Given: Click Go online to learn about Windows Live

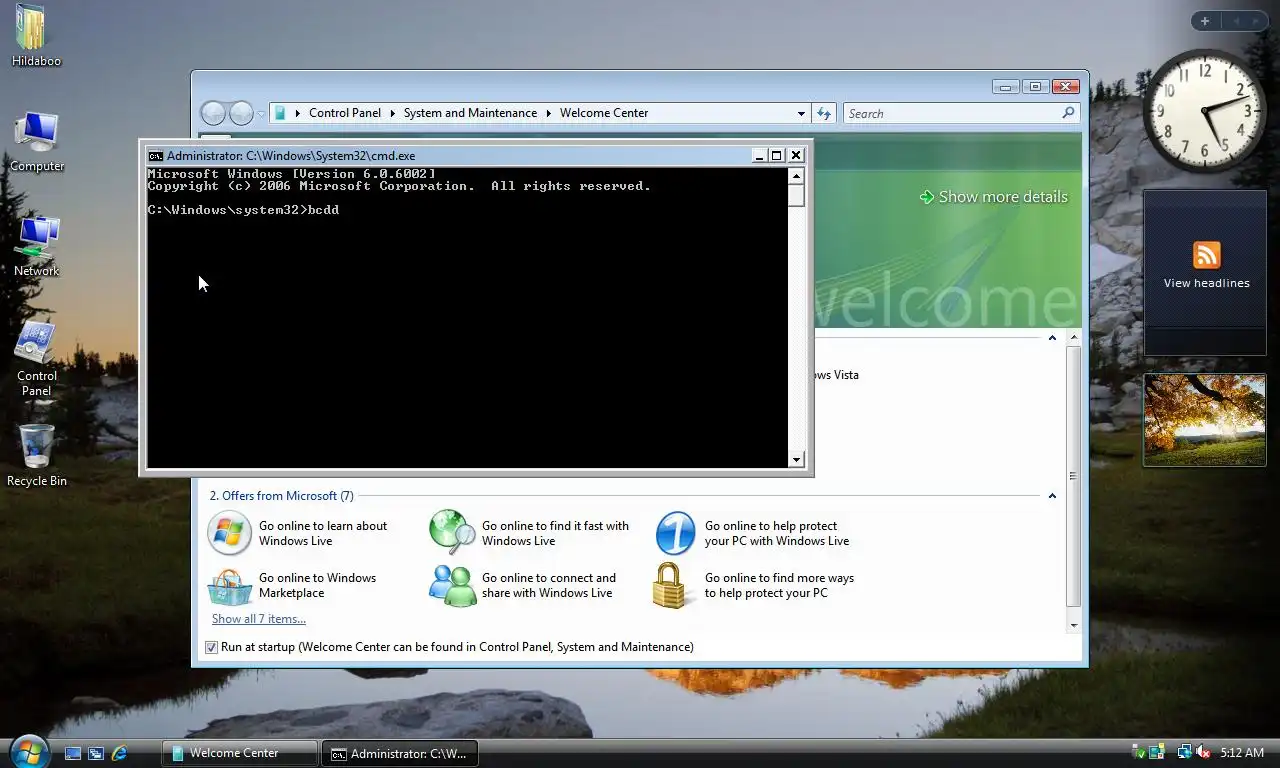Looking at the screenshot, I should click(323, 533).
